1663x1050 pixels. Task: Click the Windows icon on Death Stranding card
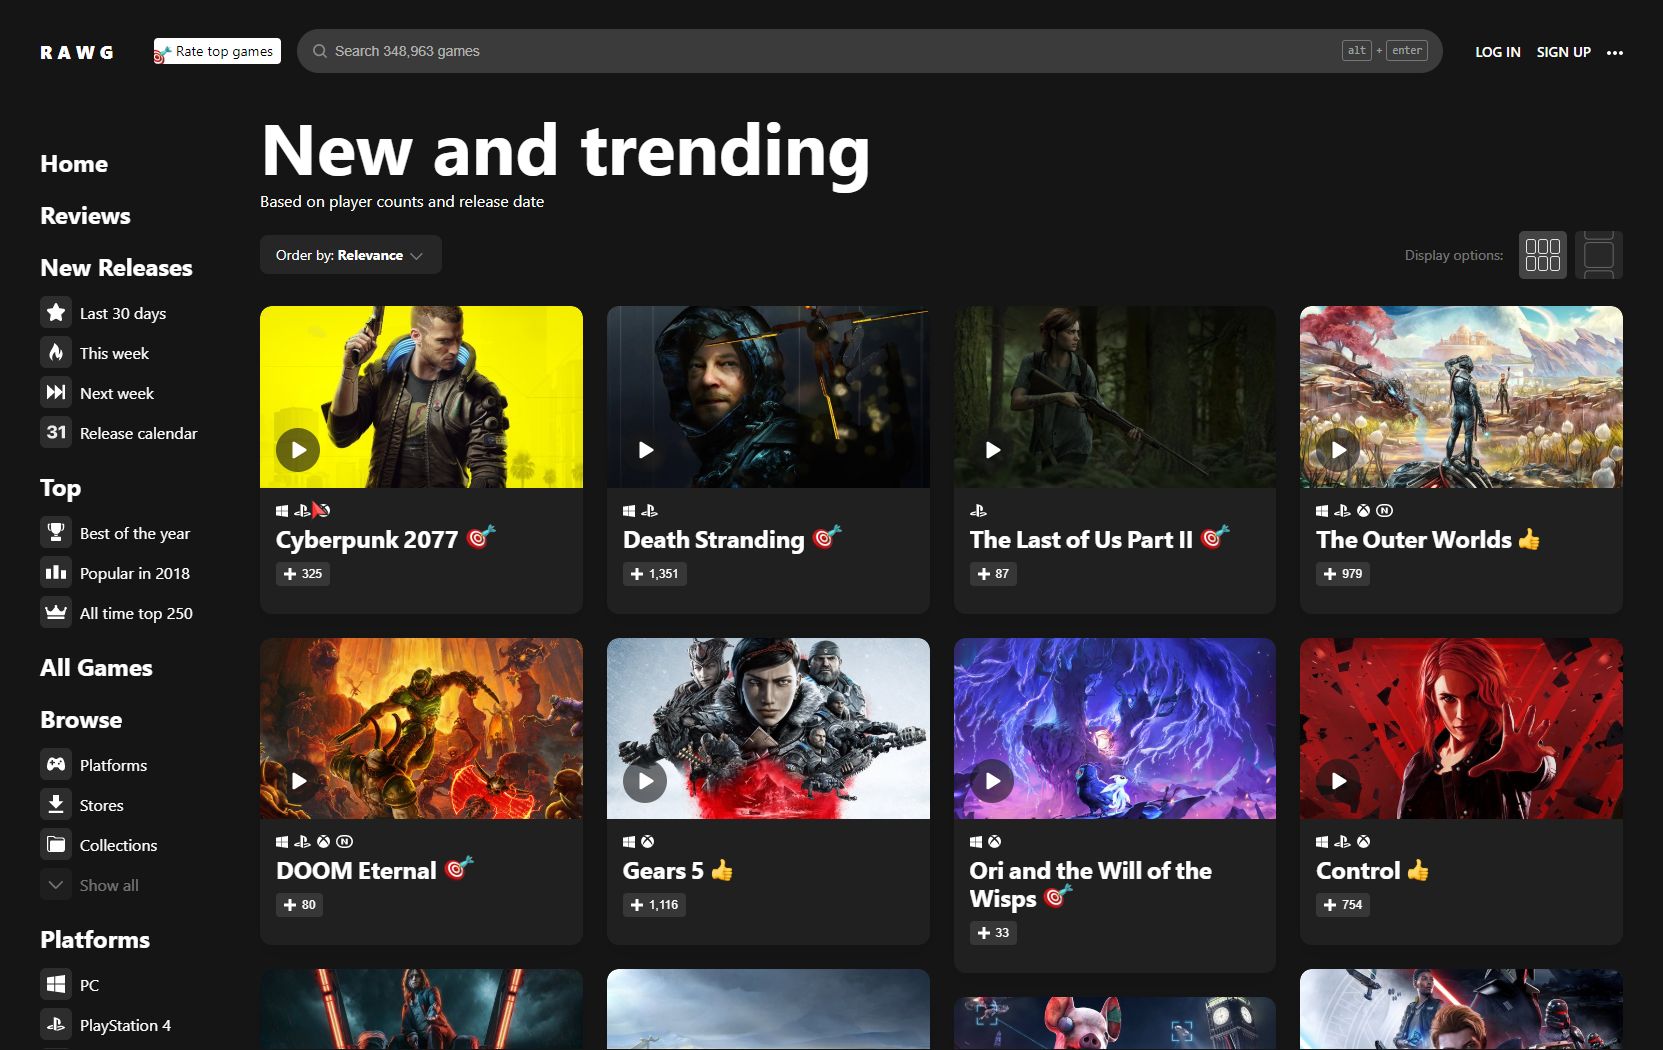[x=629, y=511]
